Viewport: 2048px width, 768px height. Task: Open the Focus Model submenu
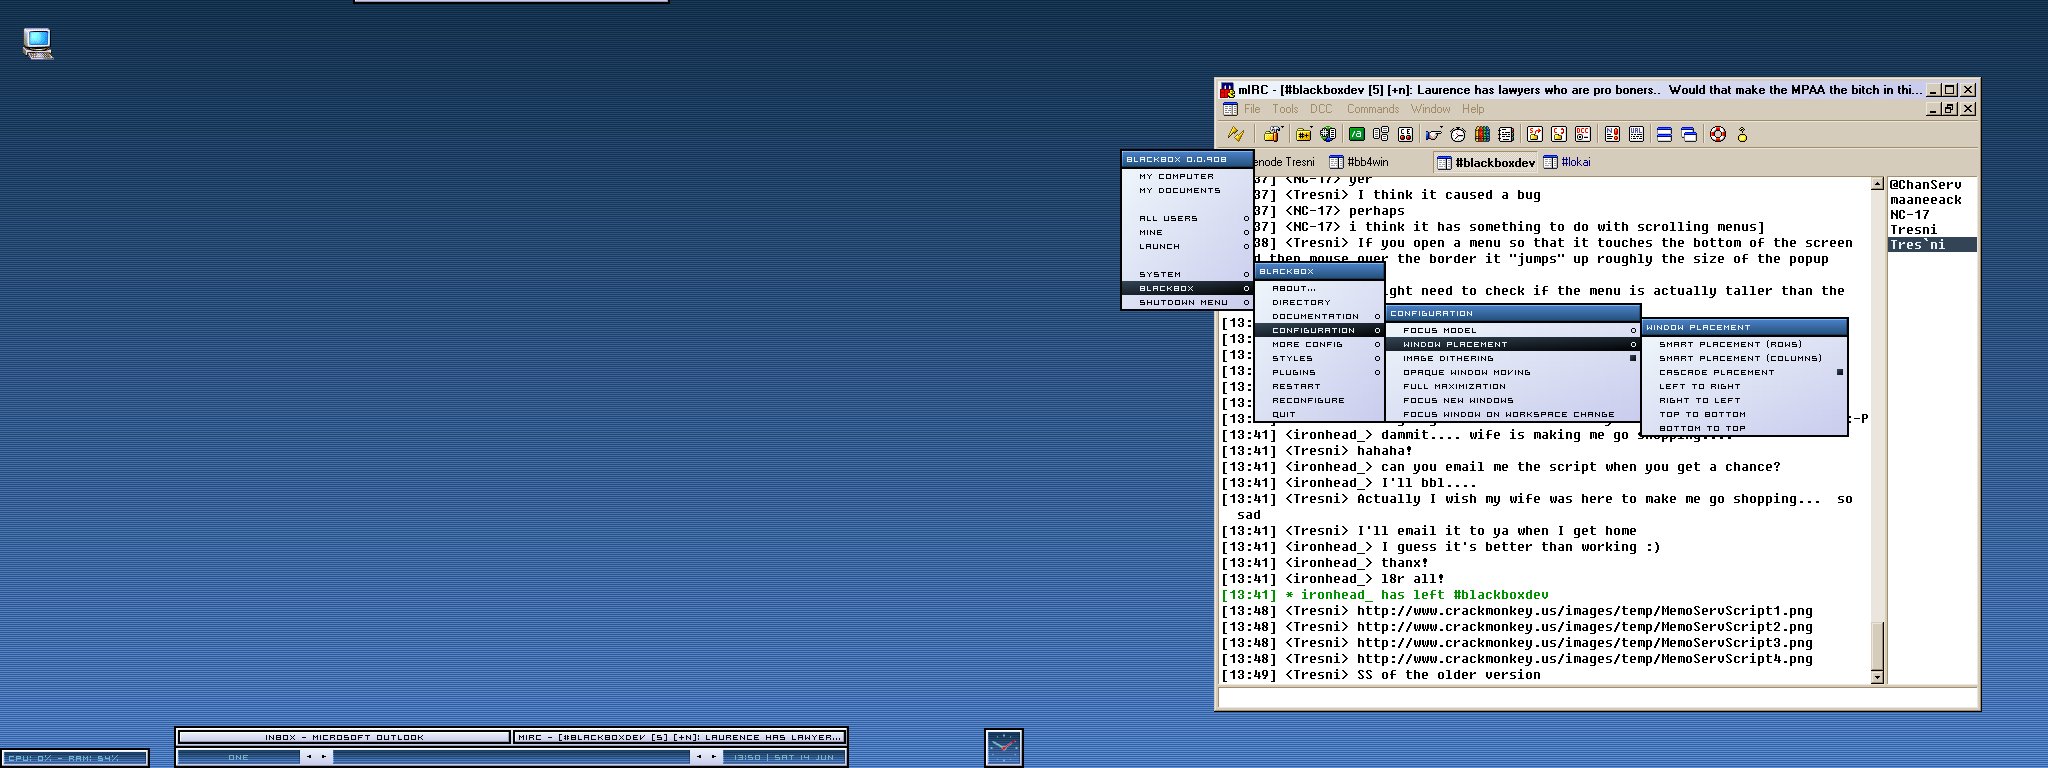(1513, 330)
